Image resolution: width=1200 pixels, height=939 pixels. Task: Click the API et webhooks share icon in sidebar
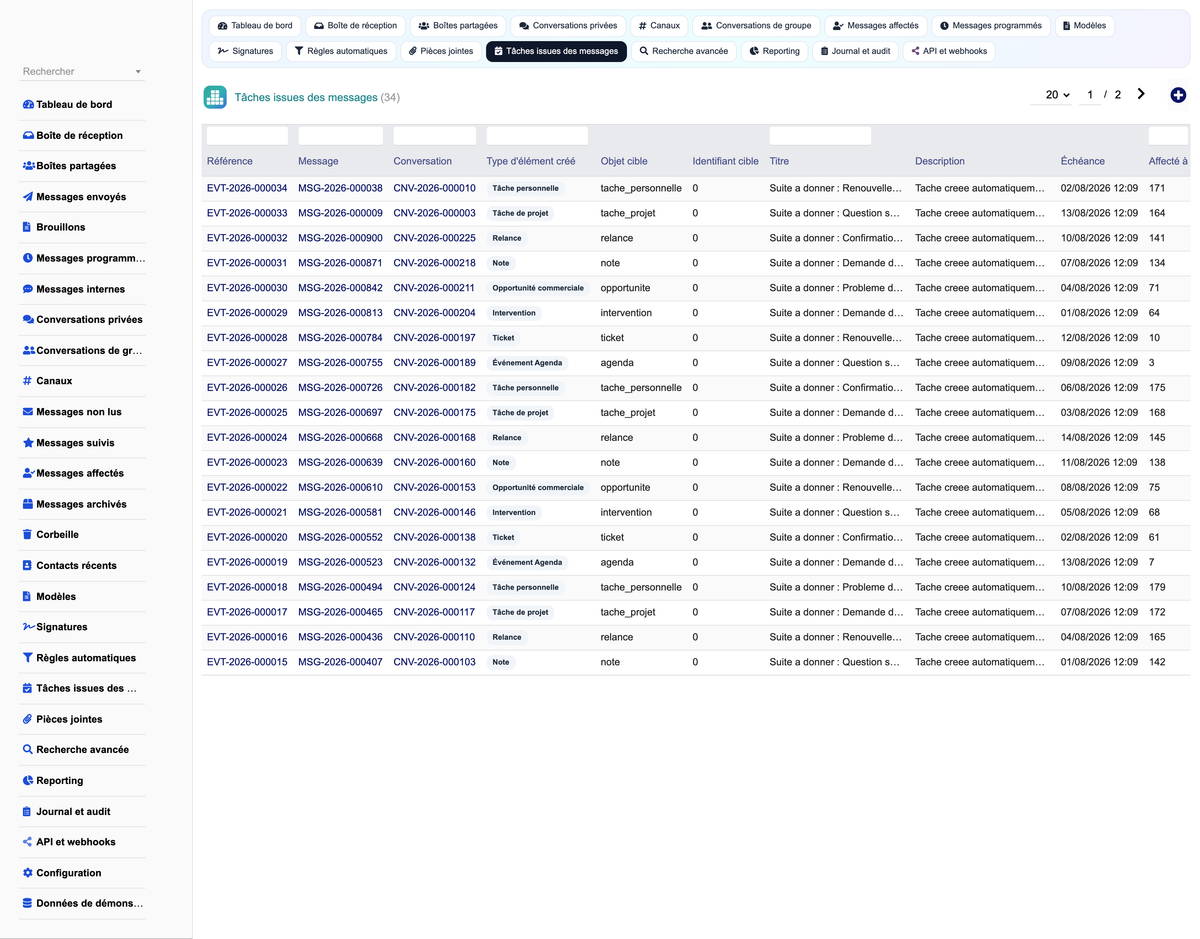tap(28, 842)
